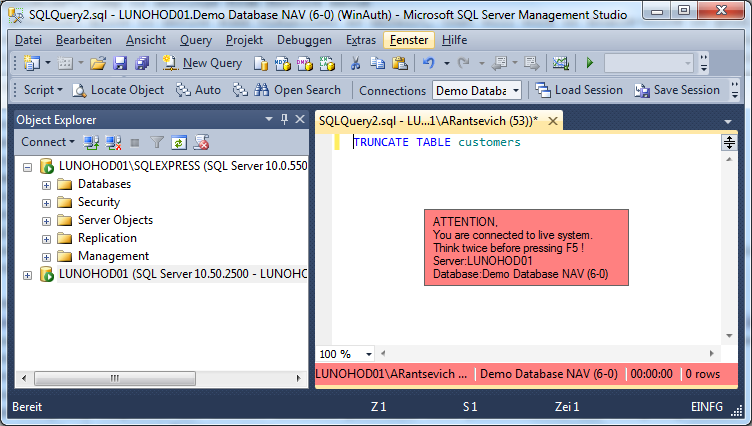Image resolution: width=752 pixels, height=426 pixels.
Task: Close the SQLQuery2.sql tab
Action: pyautogui.click(x=553, y=121)
